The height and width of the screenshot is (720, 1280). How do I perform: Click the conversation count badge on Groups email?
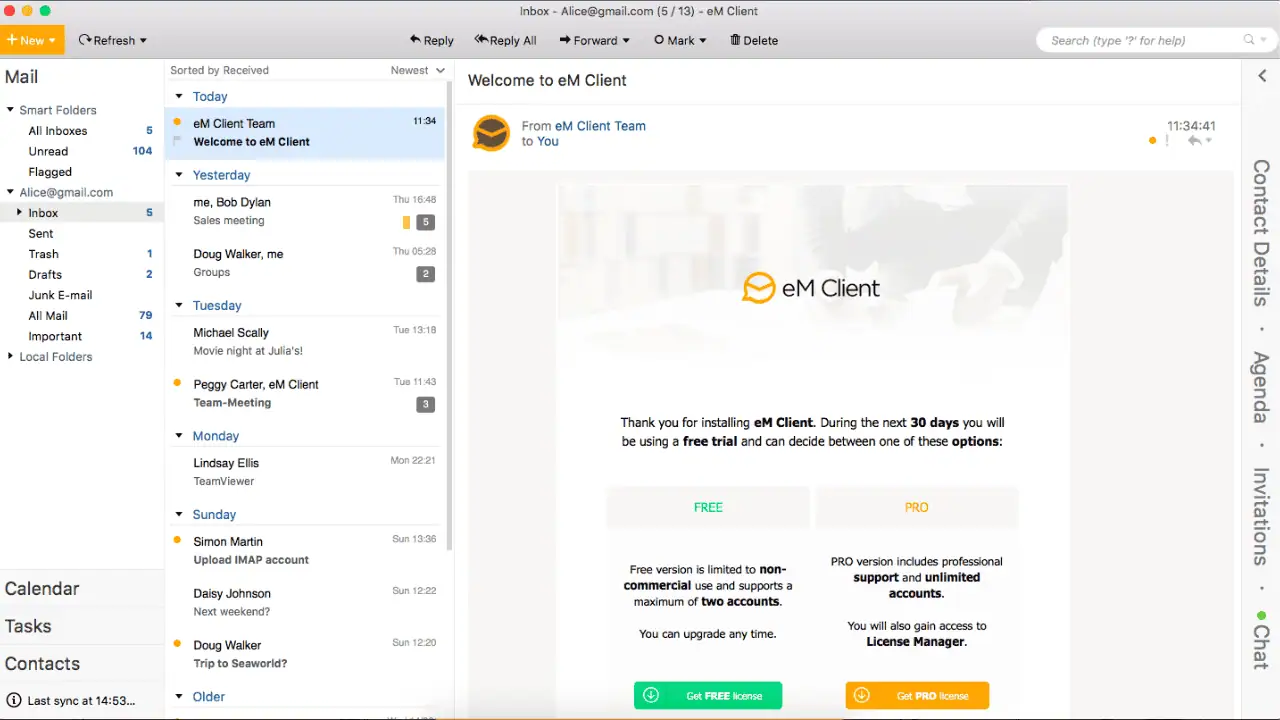pos(426,274)
